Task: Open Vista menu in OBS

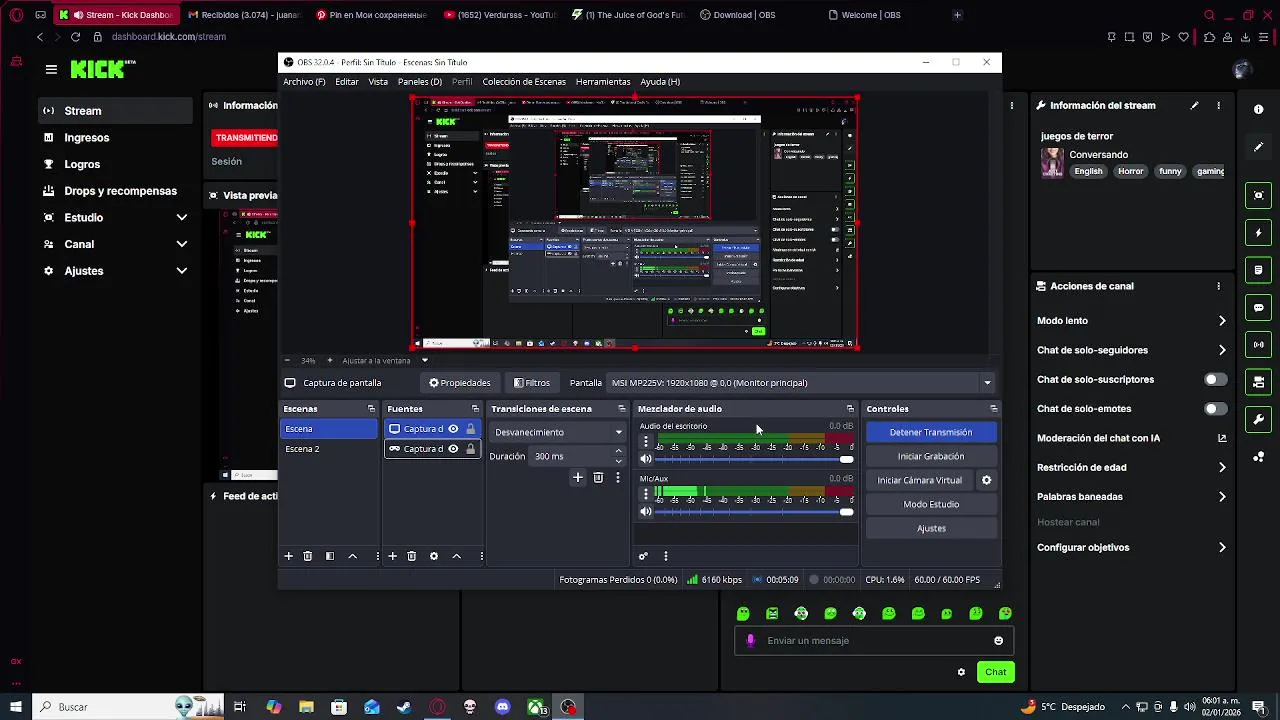Action: pos(378,82)
